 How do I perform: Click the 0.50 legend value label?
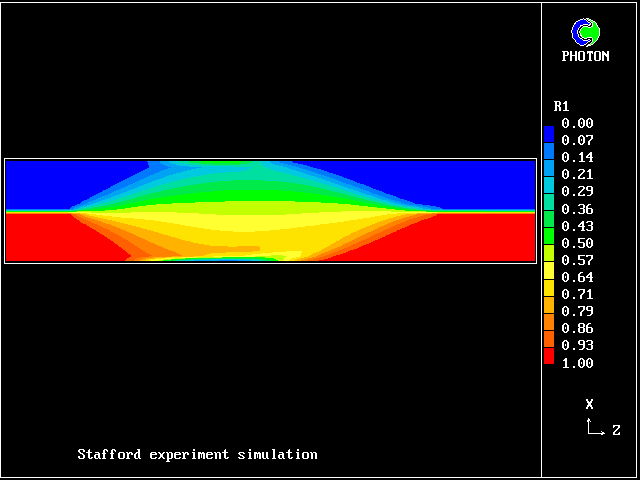point(577,243)
